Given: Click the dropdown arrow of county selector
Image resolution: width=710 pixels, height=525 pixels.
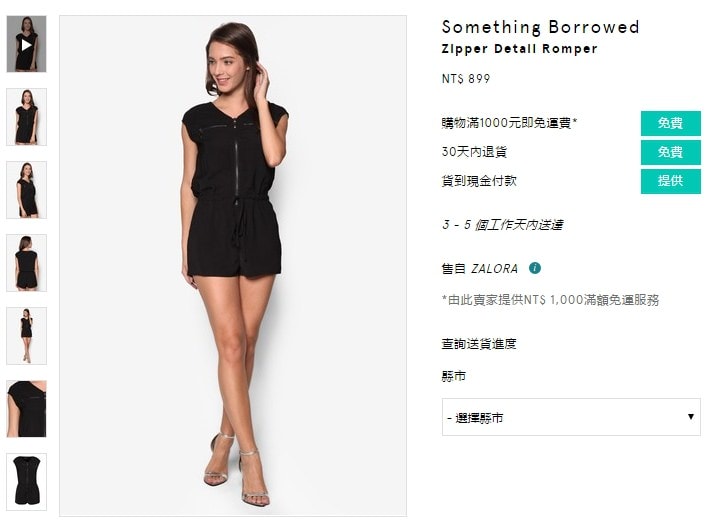Looking at the screenshot, I should click(691, 417).
